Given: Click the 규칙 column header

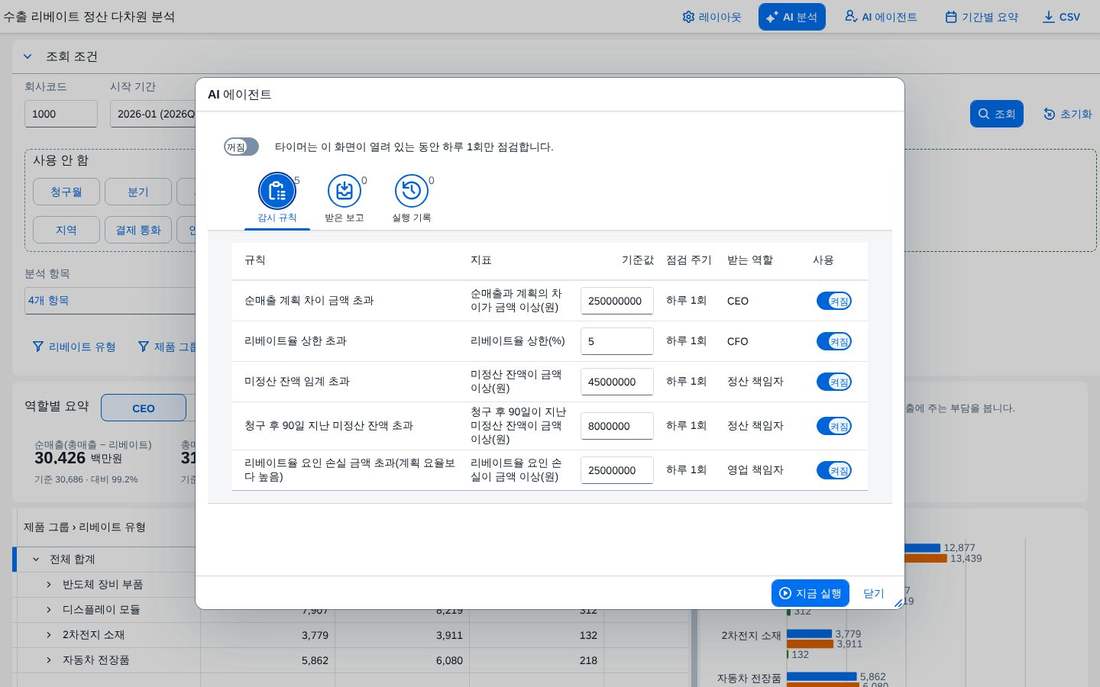Looking at the screenshot, I should (x=255, y=260).
